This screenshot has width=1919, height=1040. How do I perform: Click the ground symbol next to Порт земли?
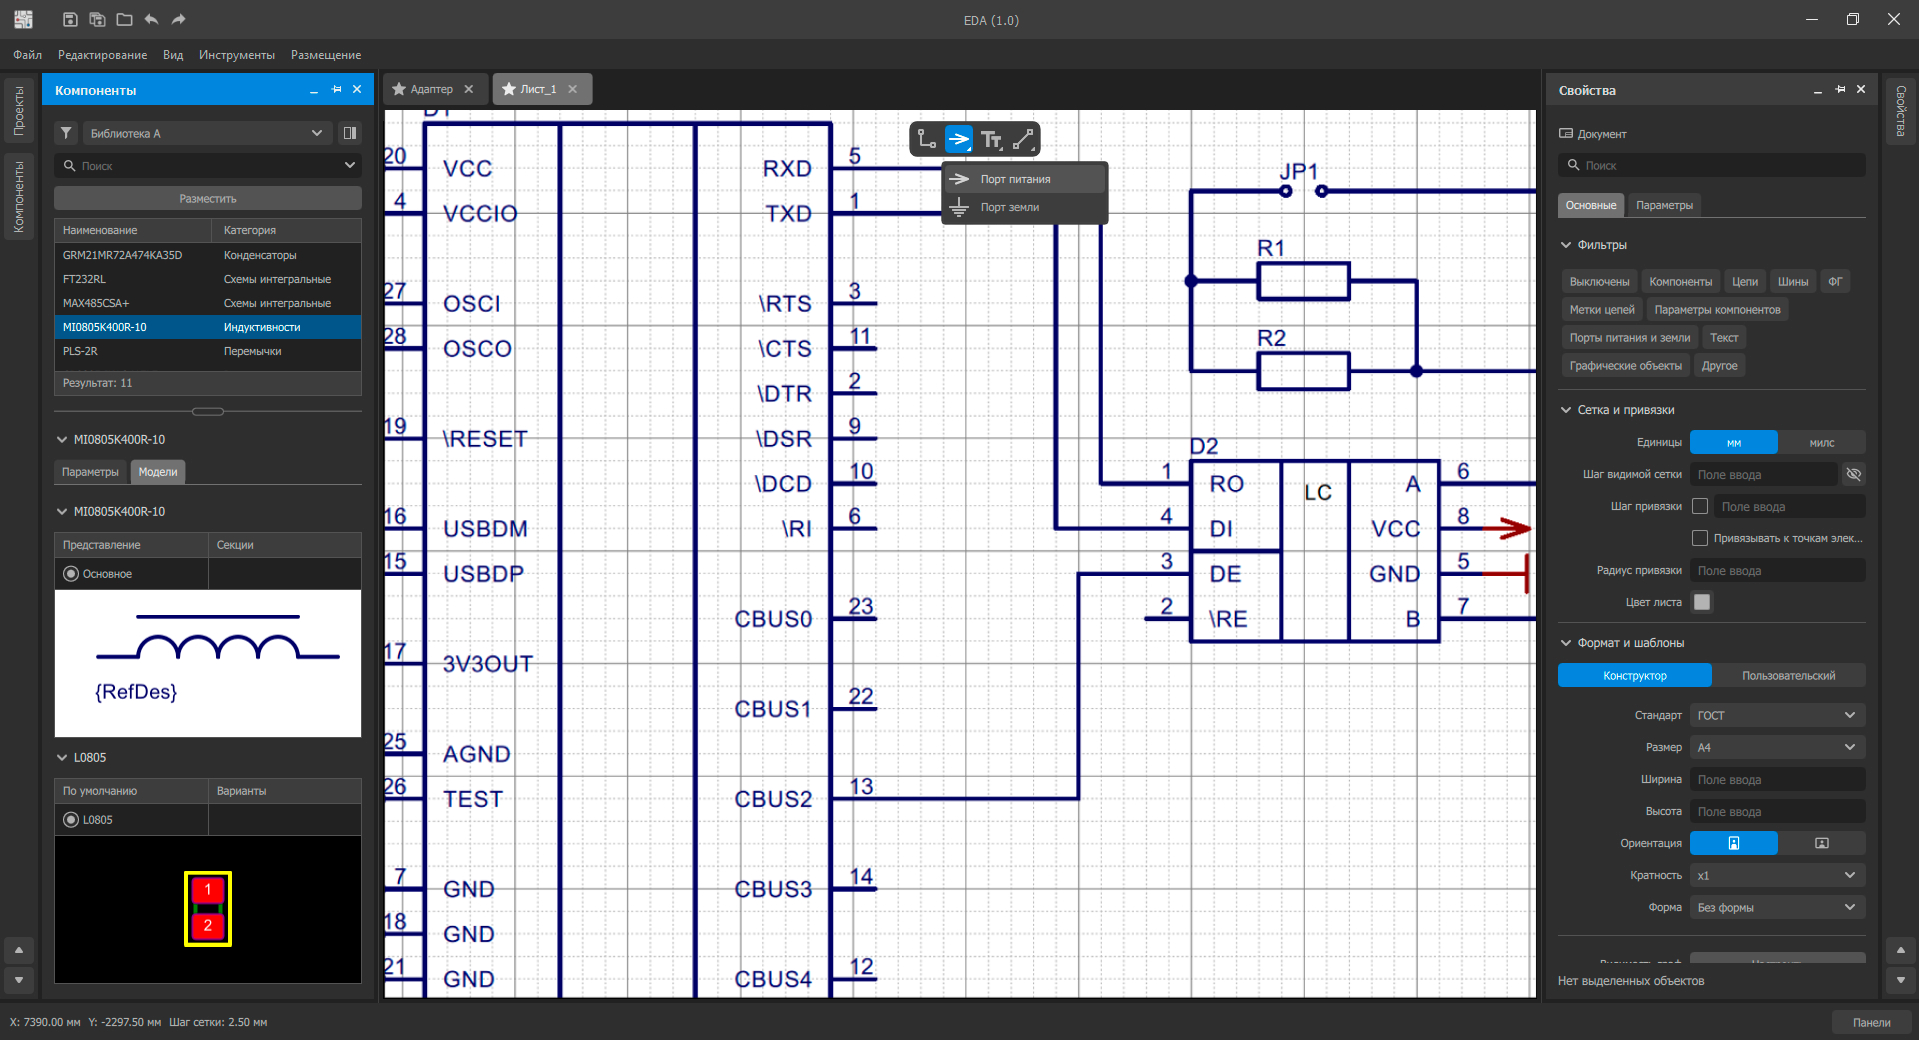pos(959,207)
